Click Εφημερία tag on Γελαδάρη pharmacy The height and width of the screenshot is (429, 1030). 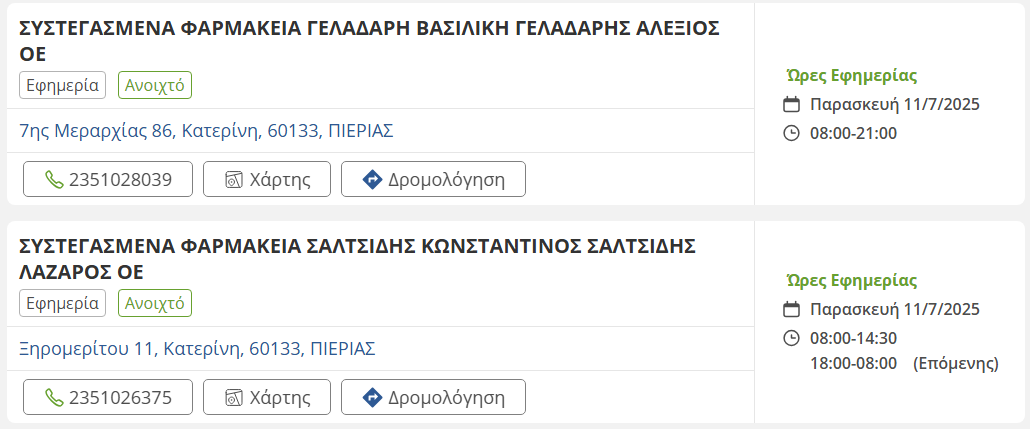(62, 85)
